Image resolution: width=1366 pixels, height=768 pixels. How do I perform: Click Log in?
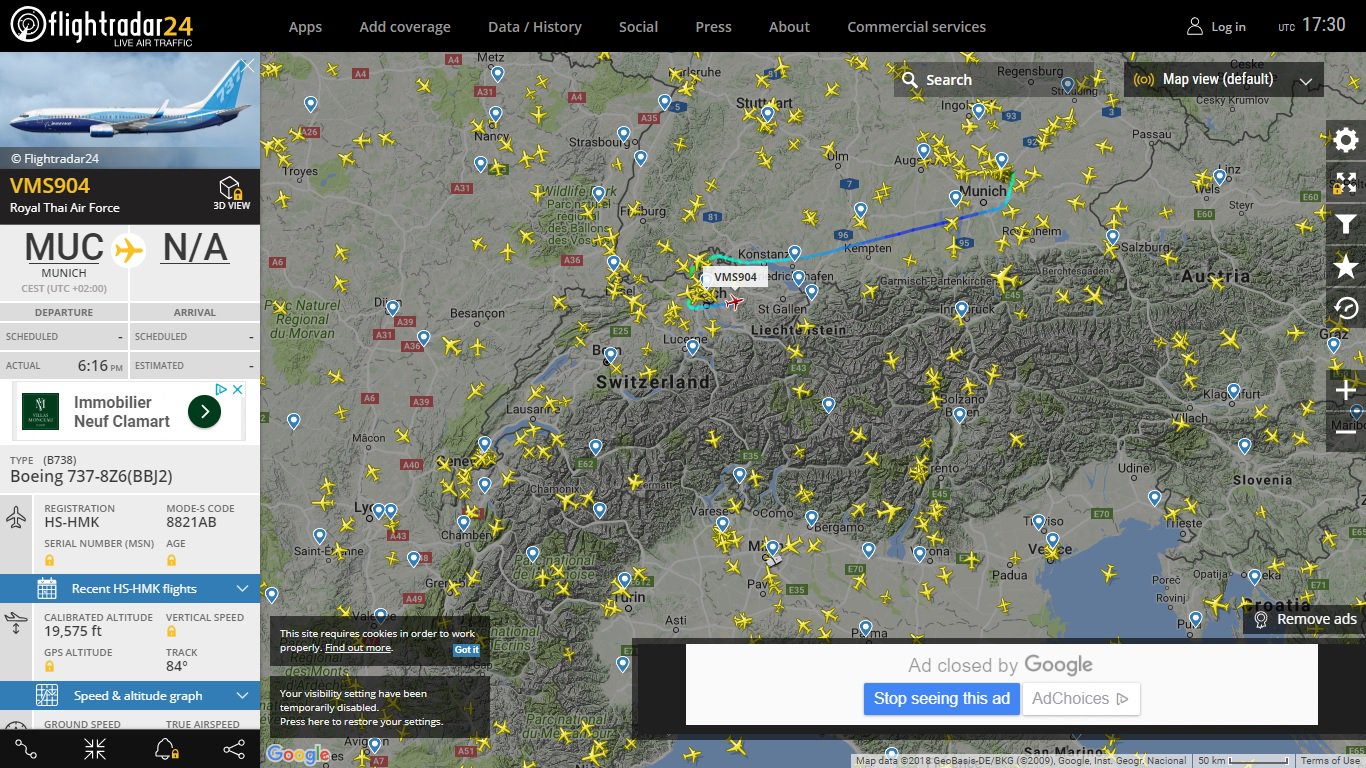pos(1216,27)
